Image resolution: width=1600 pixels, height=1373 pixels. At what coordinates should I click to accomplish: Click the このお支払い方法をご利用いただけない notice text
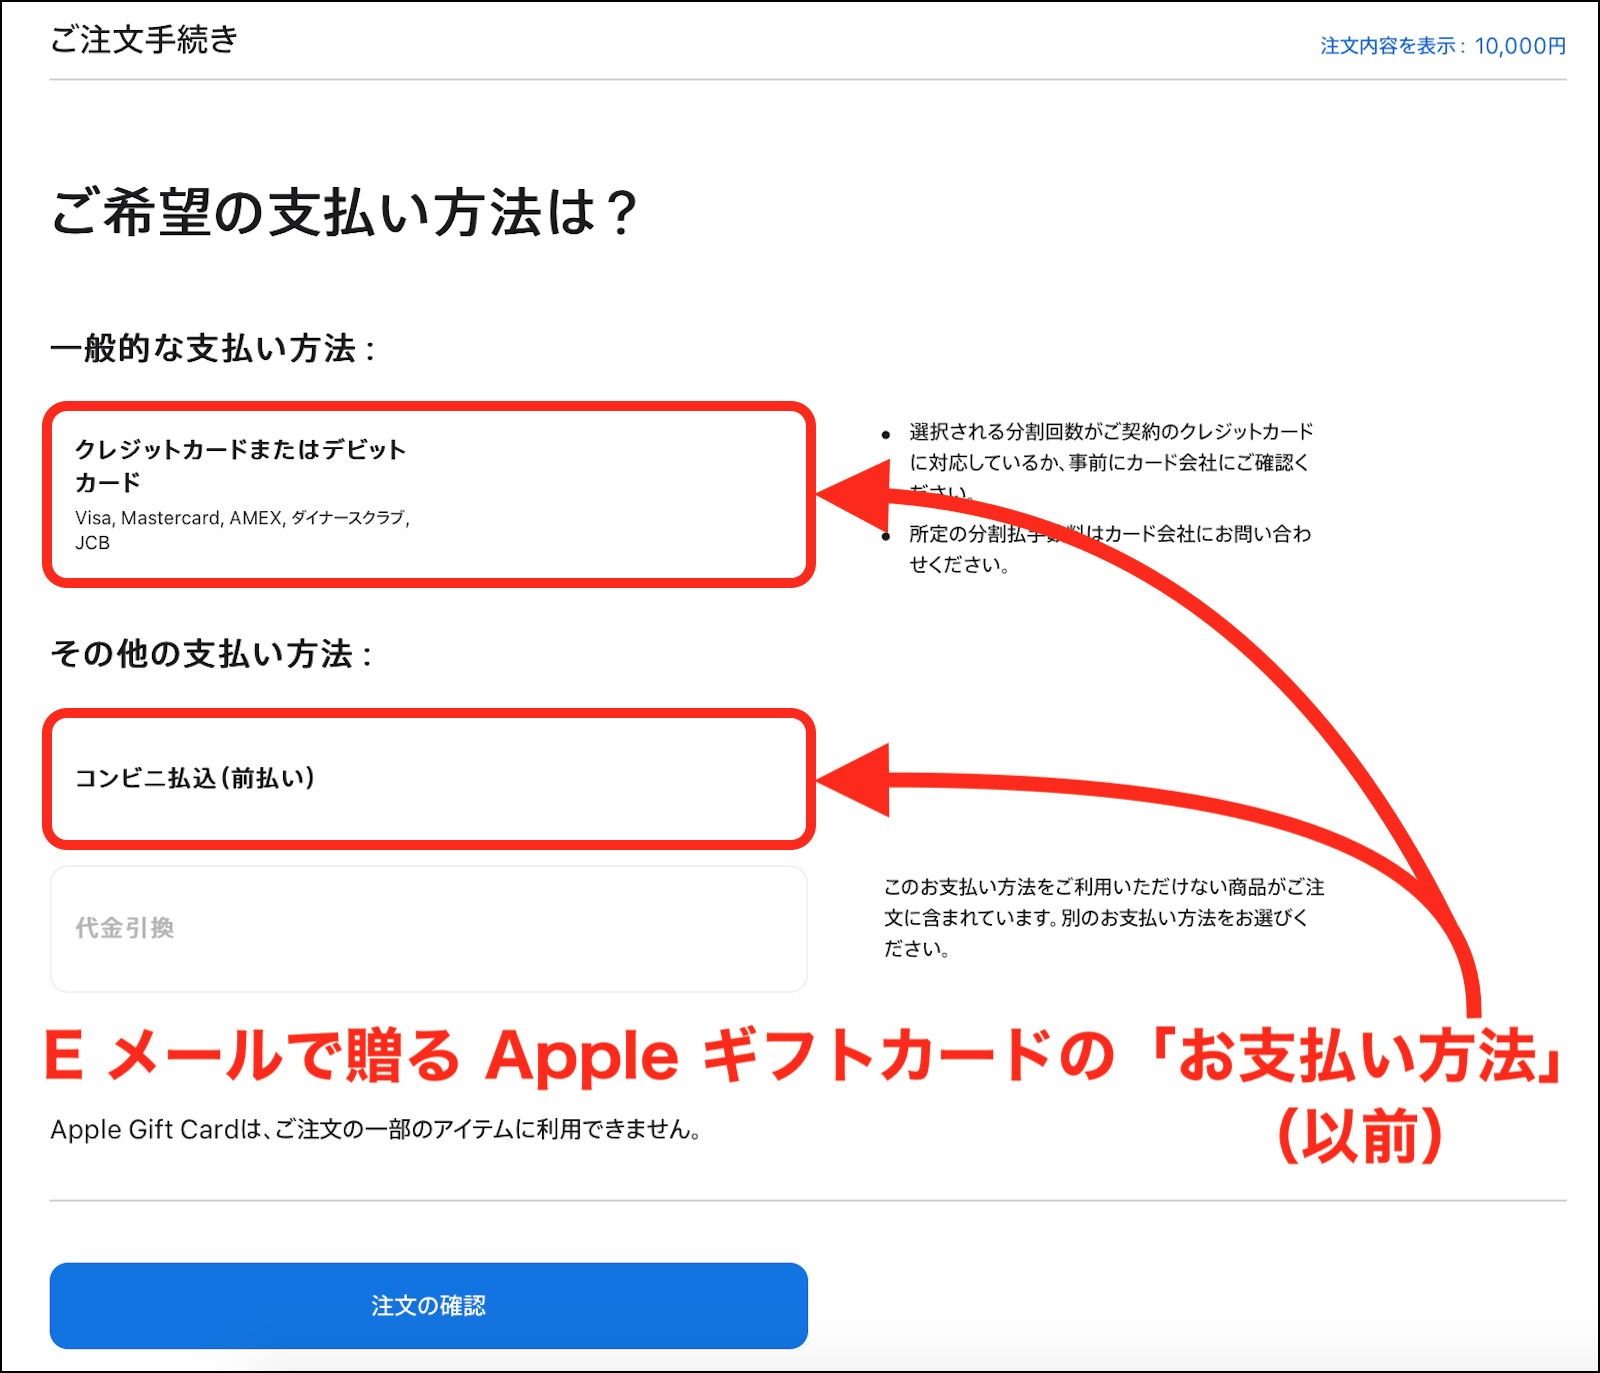click(x=1104, y=917)
